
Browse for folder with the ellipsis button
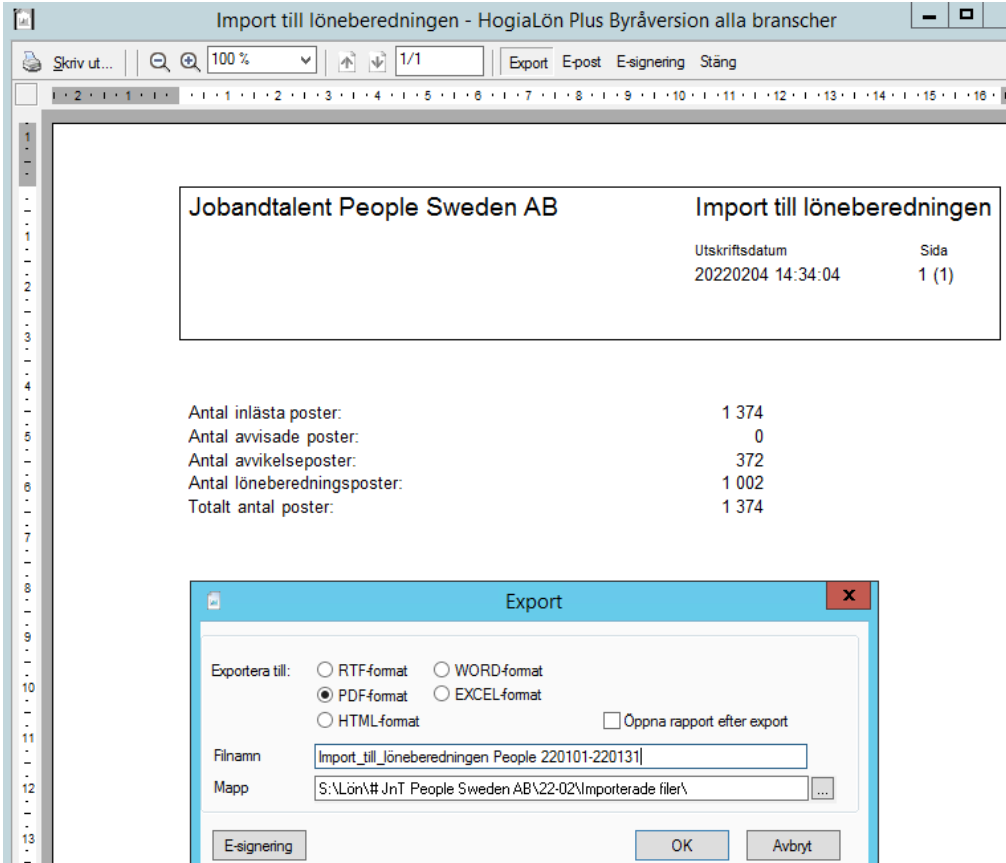(822, 788)
